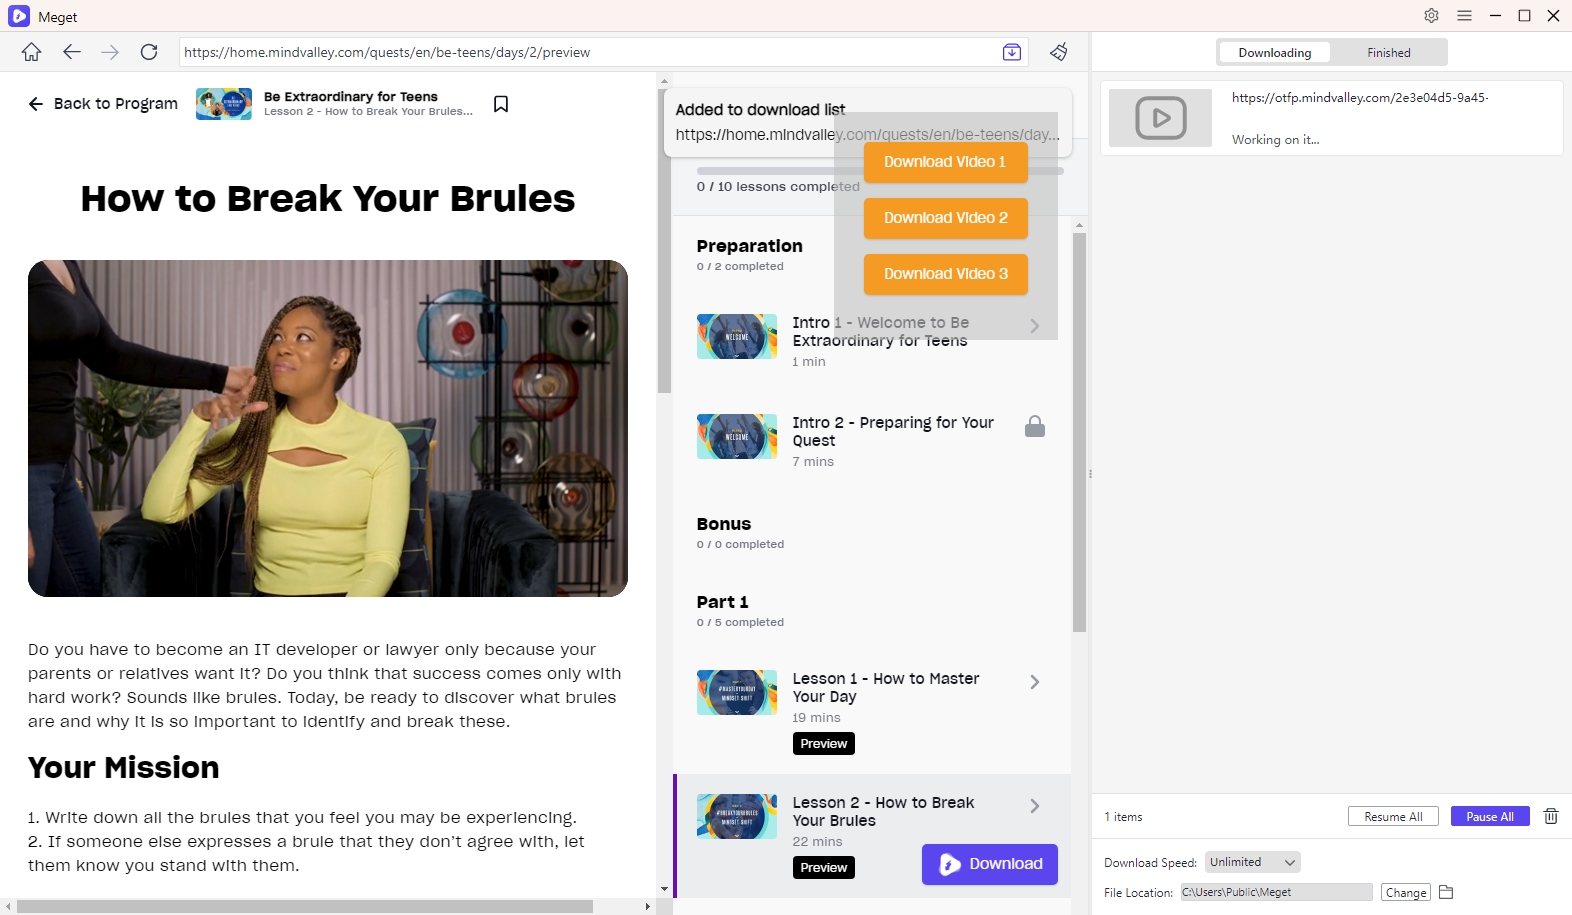Click the broom clear icon beside address bar
This screenshot has height=915, width=1572.
tap(1059, 52)
